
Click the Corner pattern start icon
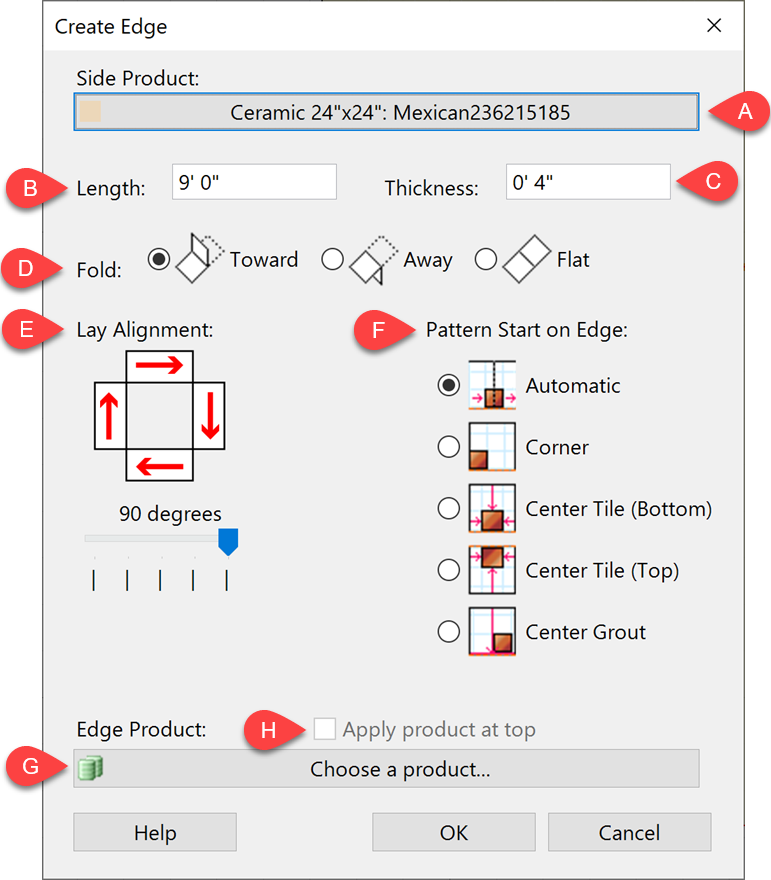[492, 447]
